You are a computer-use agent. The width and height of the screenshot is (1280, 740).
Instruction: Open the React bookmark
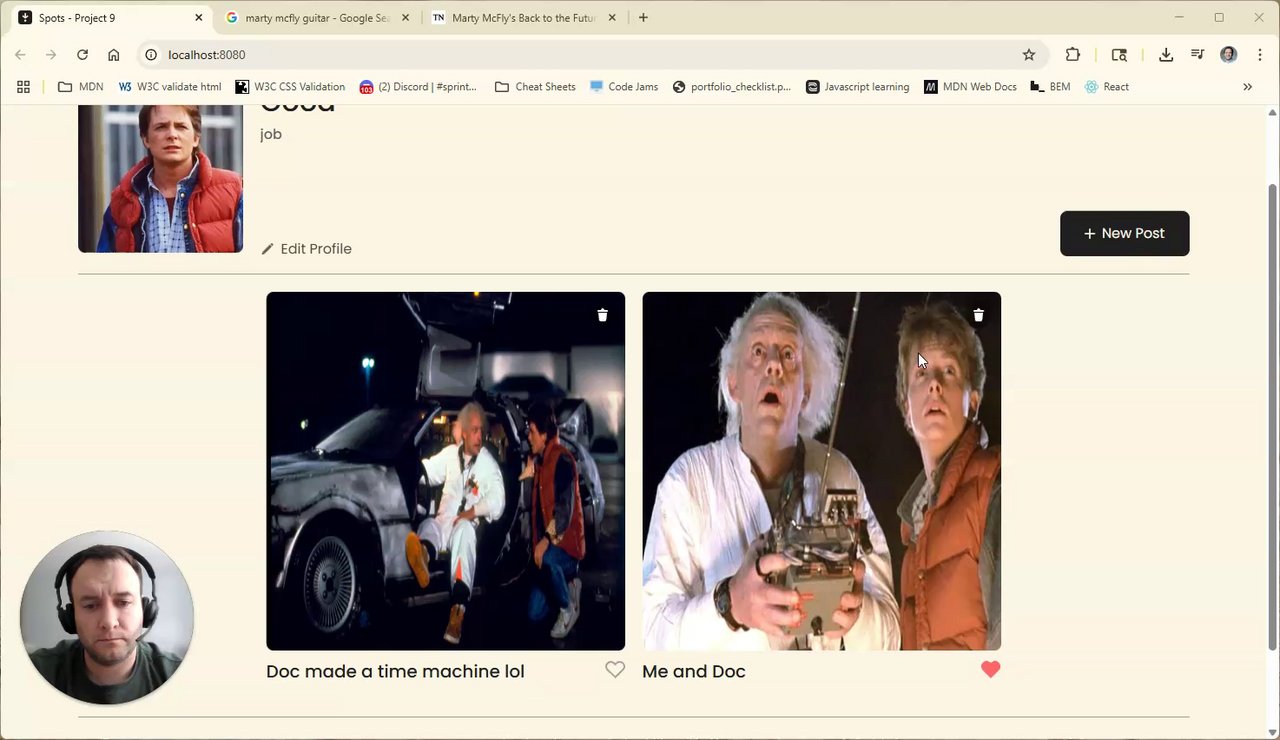tap(1107, 87)
